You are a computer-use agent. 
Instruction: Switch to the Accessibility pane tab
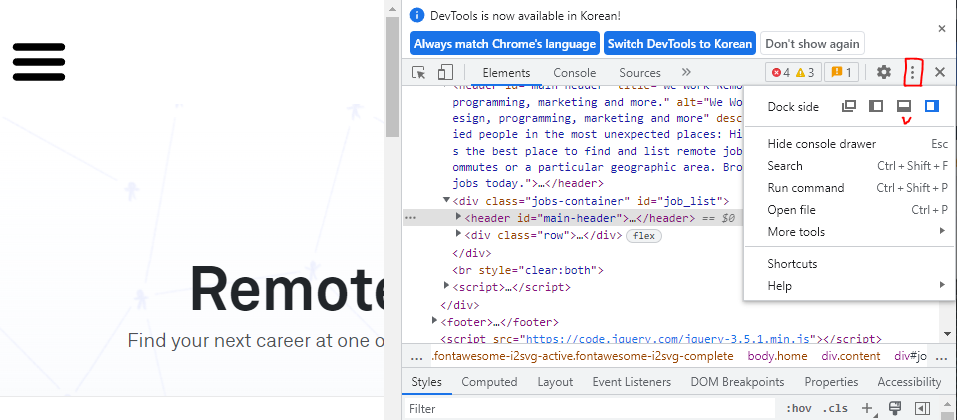pos(909,382)
